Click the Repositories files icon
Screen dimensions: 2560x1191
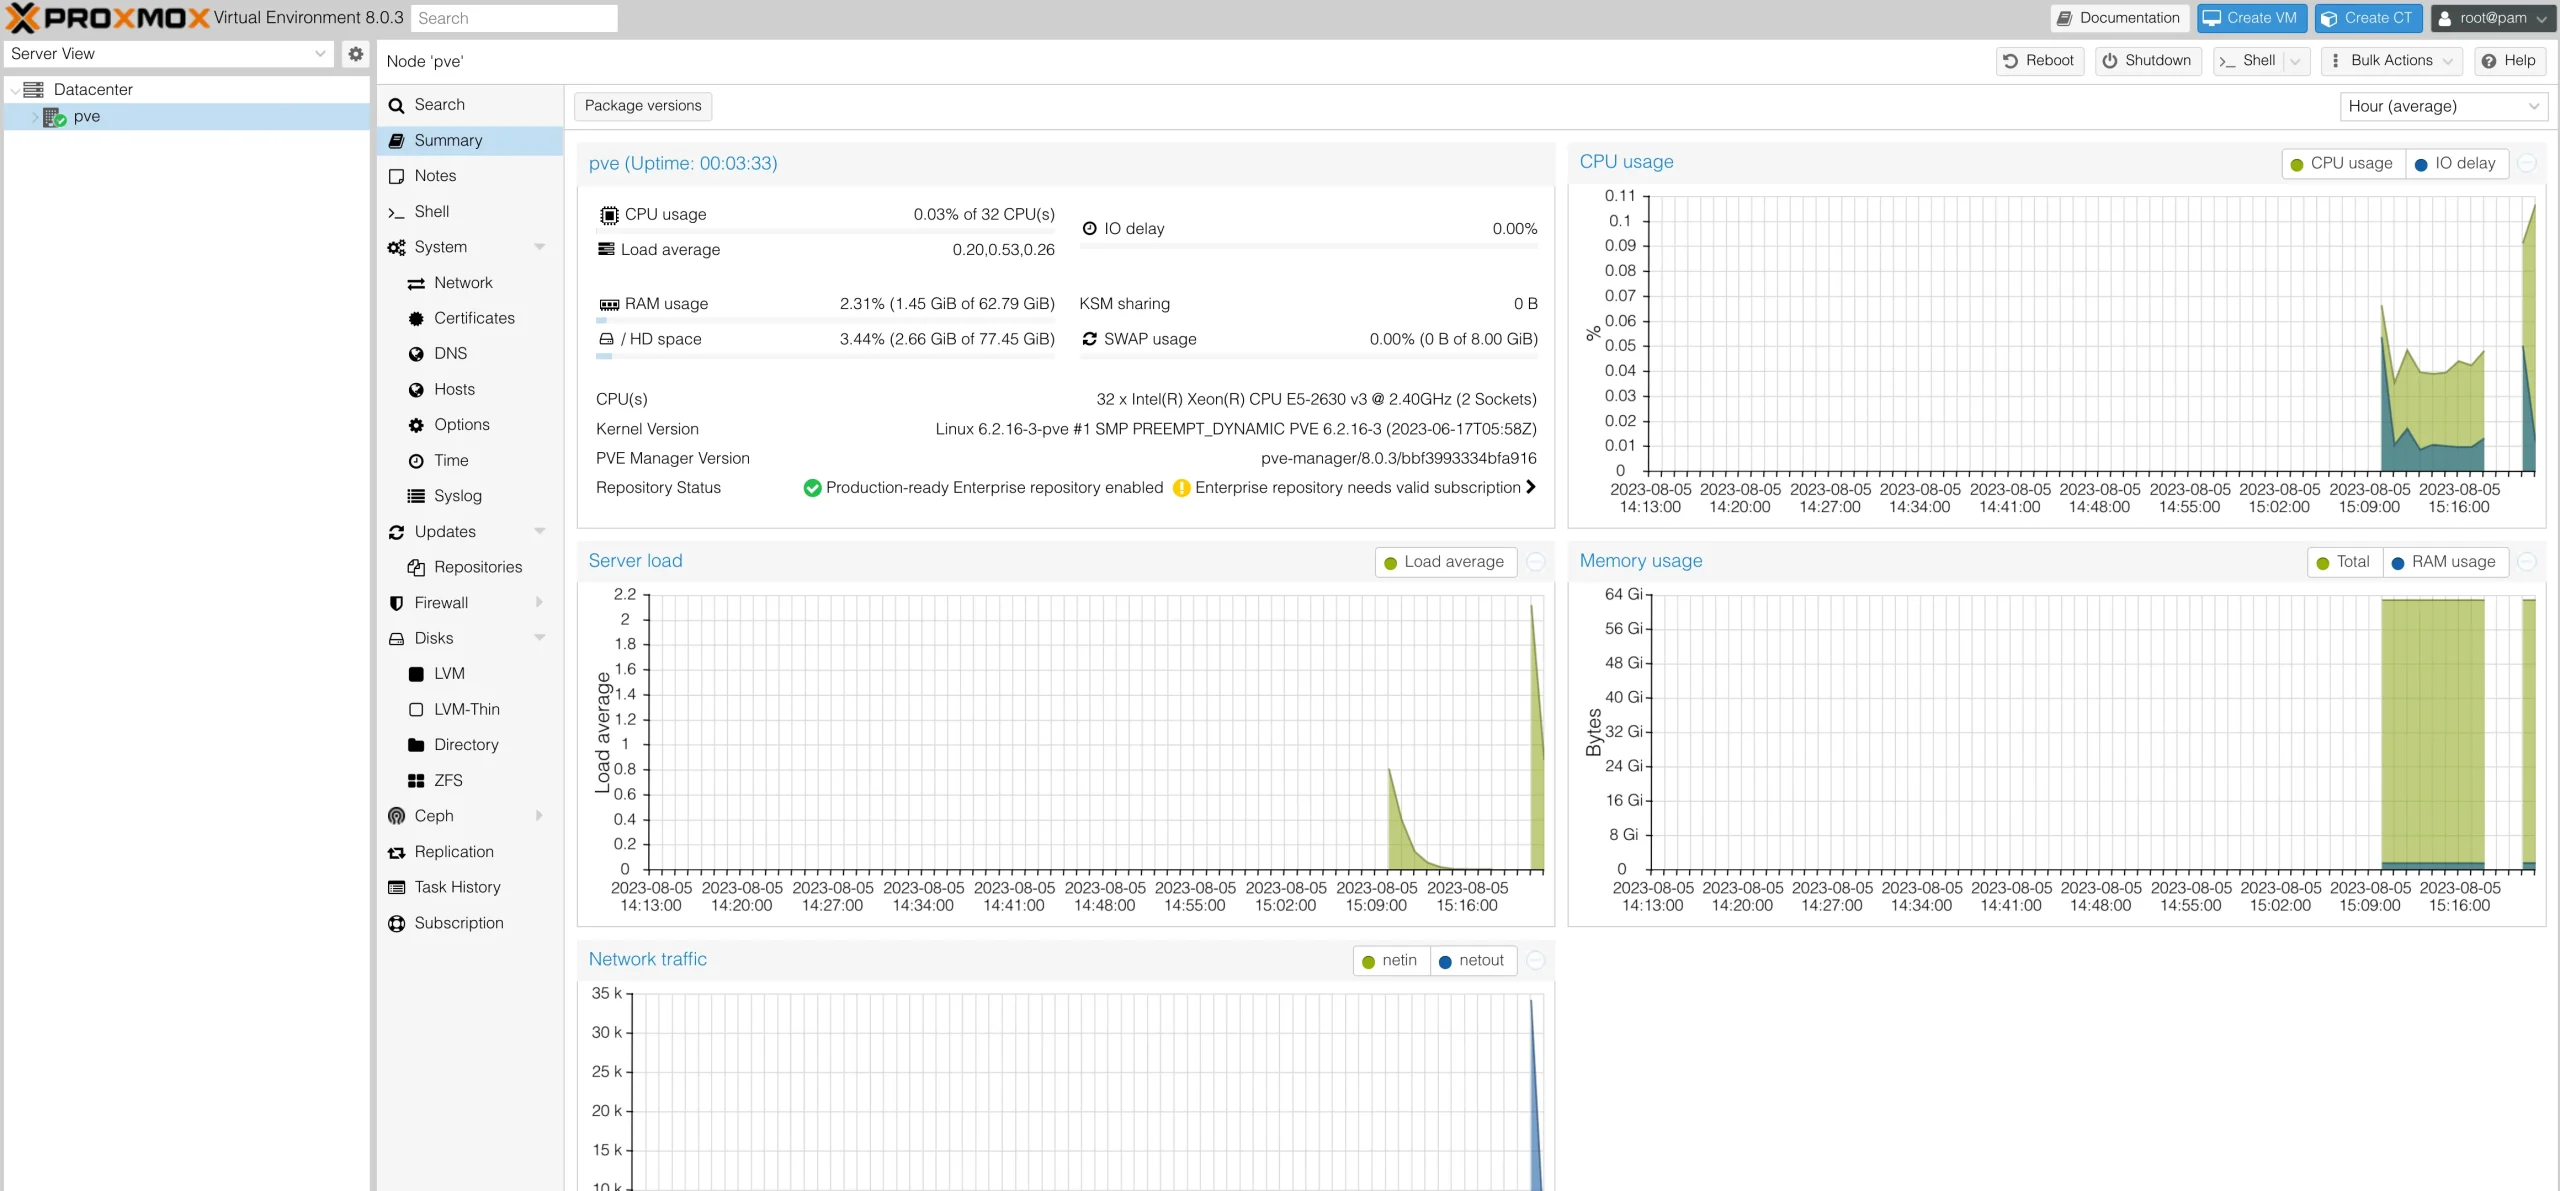coord(416,567)
